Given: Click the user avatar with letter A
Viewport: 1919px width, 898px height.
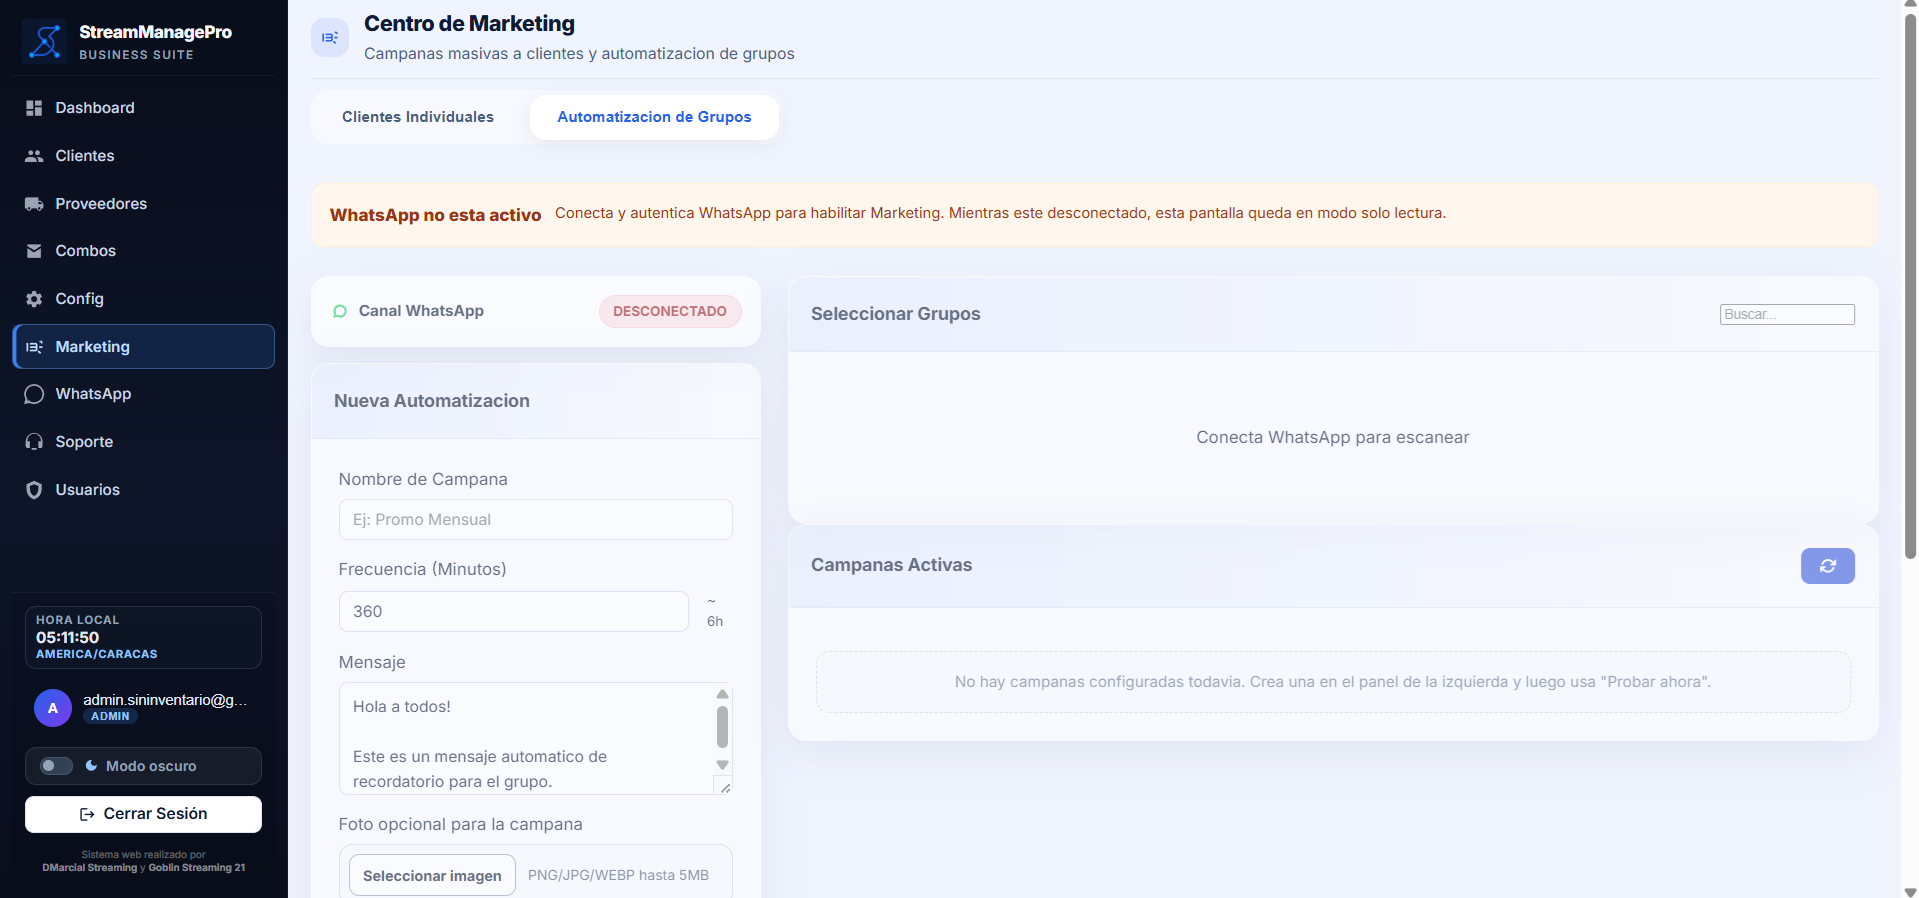Looking at the screenshot, I should 53,708.
